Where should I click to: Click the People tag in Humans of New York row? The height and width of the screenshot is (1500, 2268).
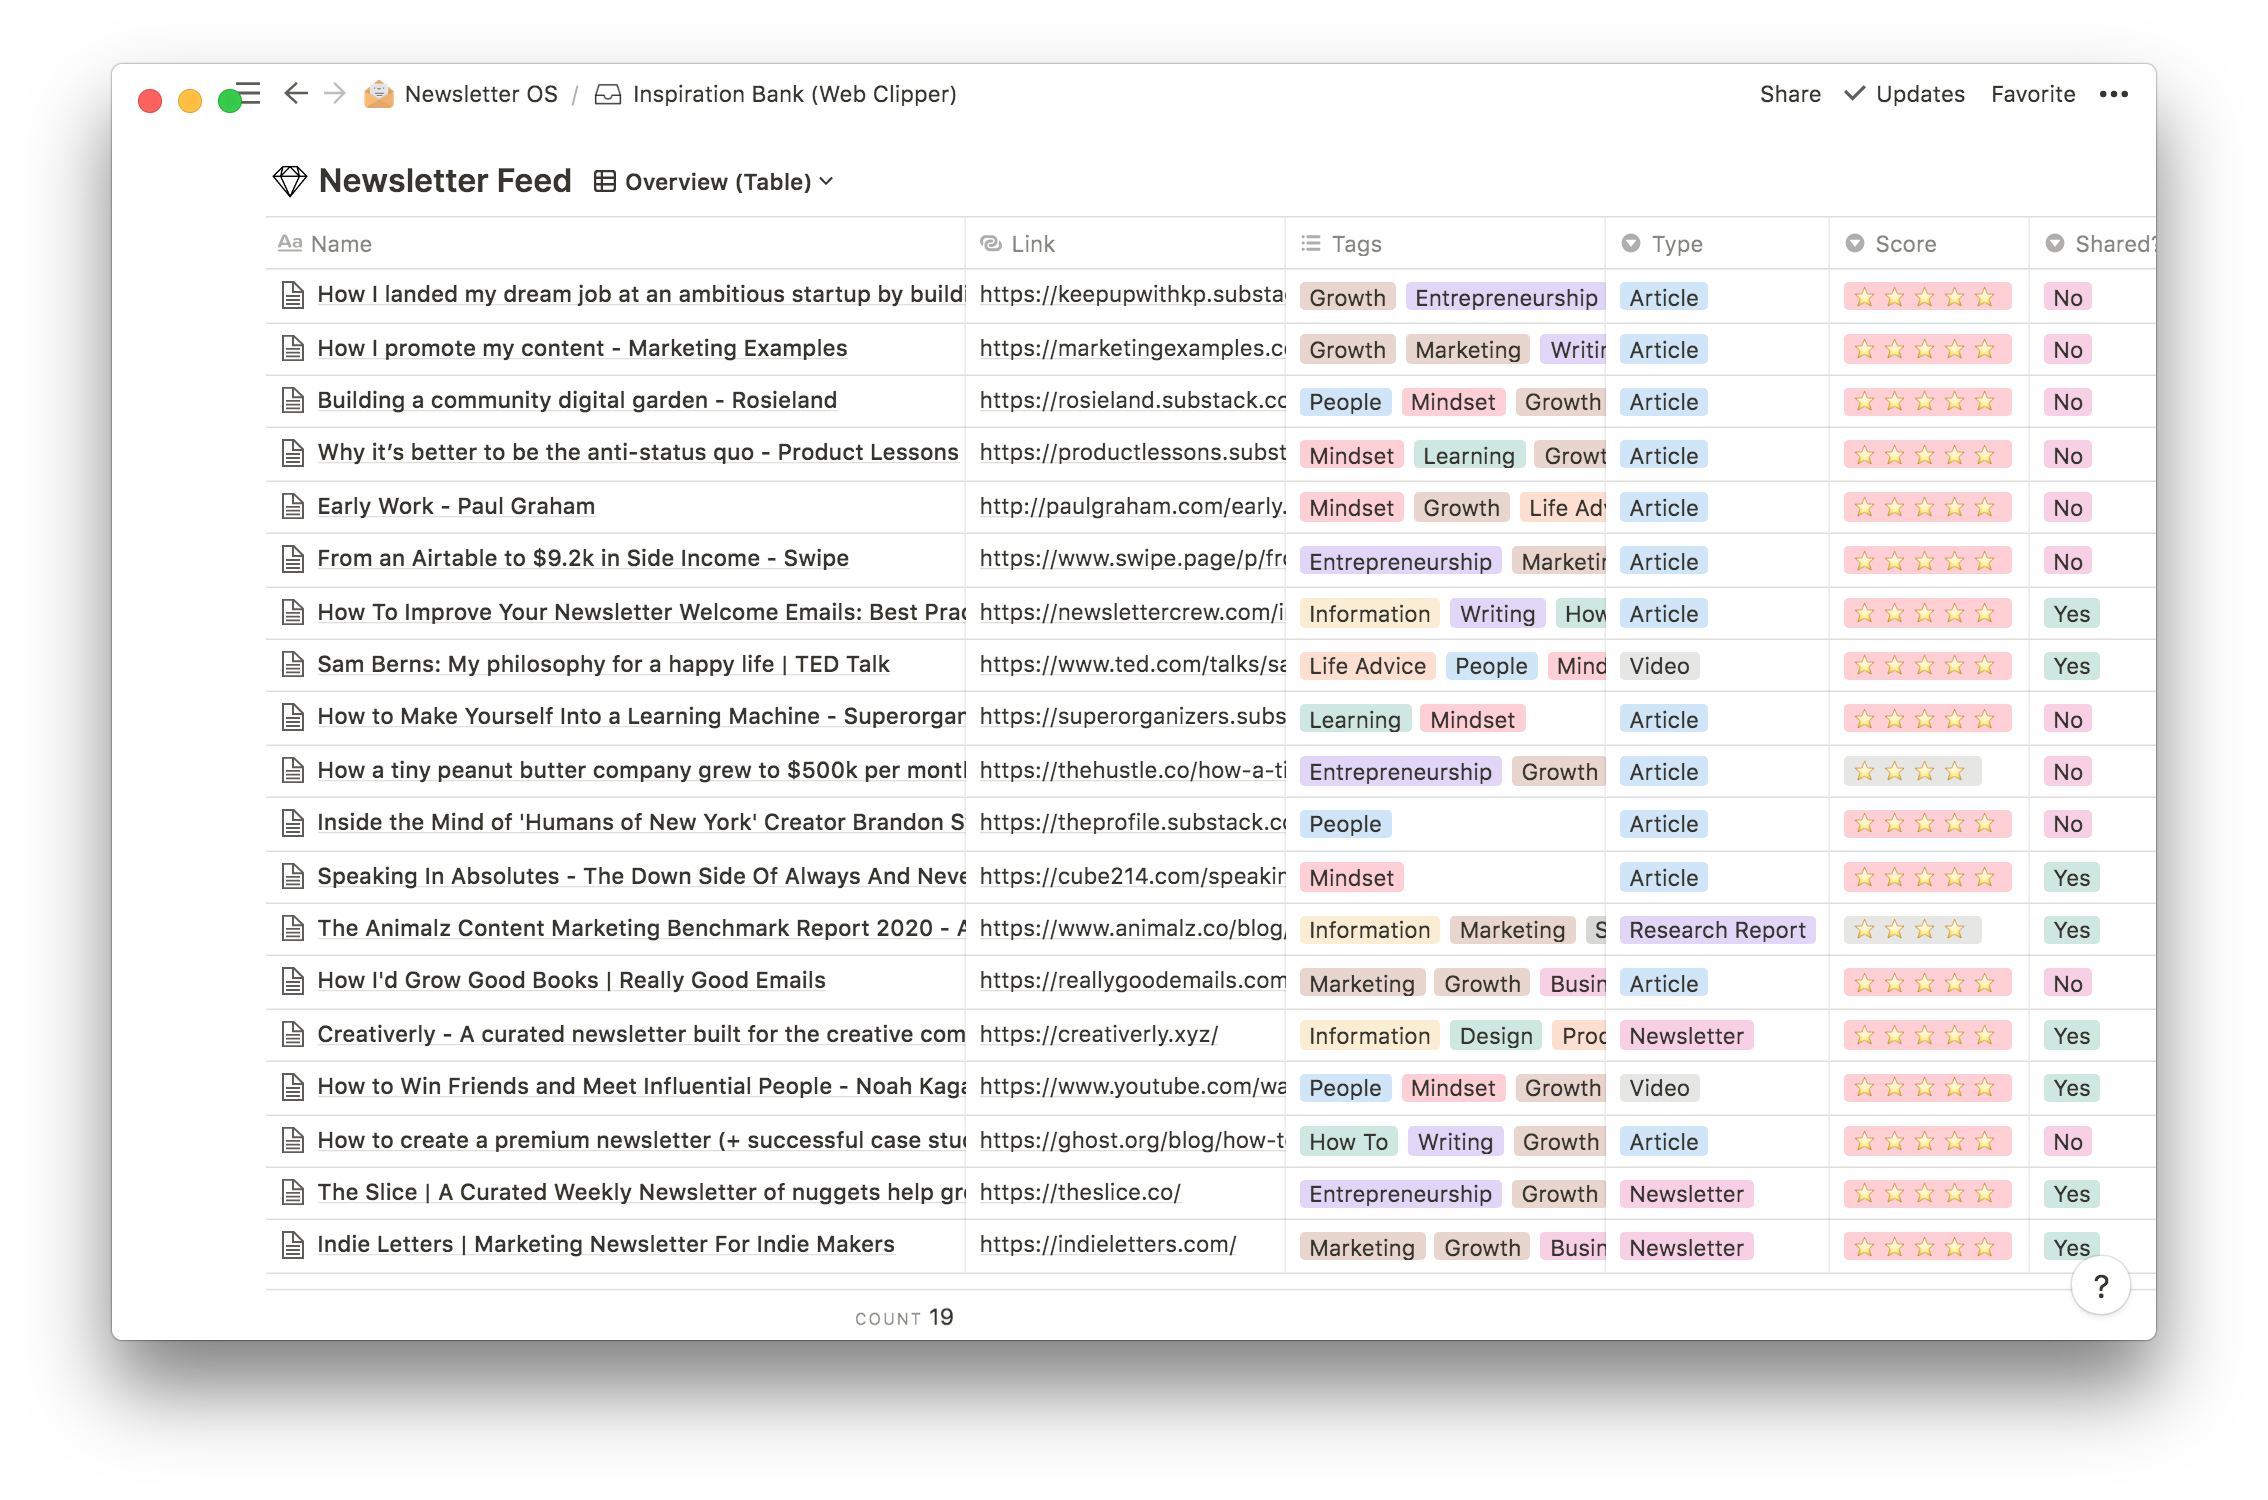pos(1345,824)
